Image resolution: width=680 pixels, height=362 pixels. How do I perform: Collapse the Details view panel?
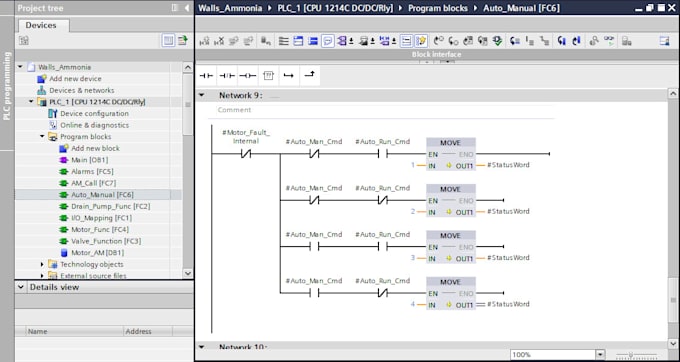21,287
